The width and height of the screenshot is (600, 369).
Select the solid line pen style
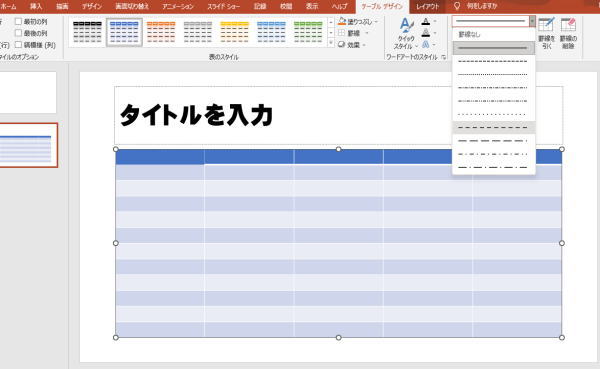point(494,48)
